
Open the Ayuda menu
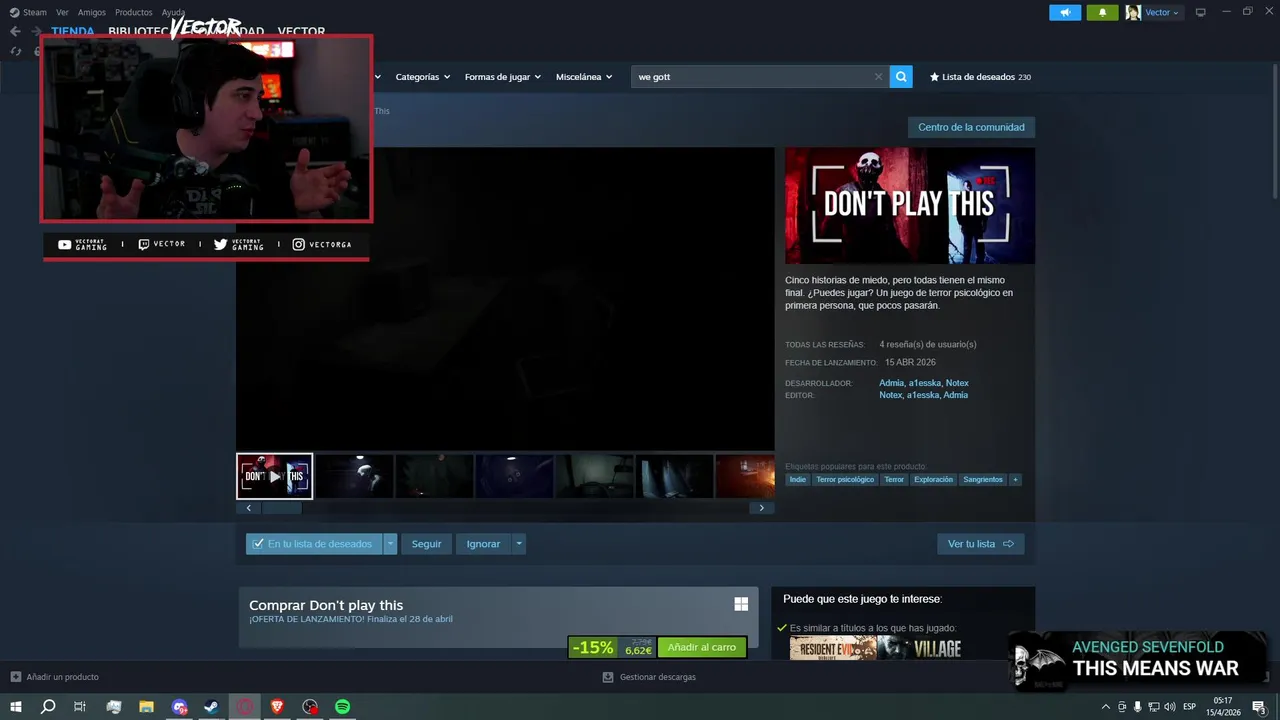point(173,12)
